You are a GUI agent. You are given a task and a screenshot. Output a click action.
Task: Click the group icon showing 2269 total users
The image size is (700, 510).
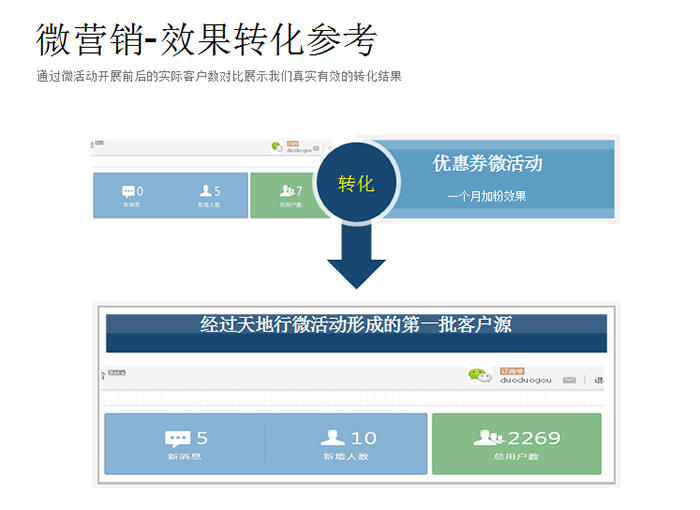pyautogui.click(x=488, y=438)
